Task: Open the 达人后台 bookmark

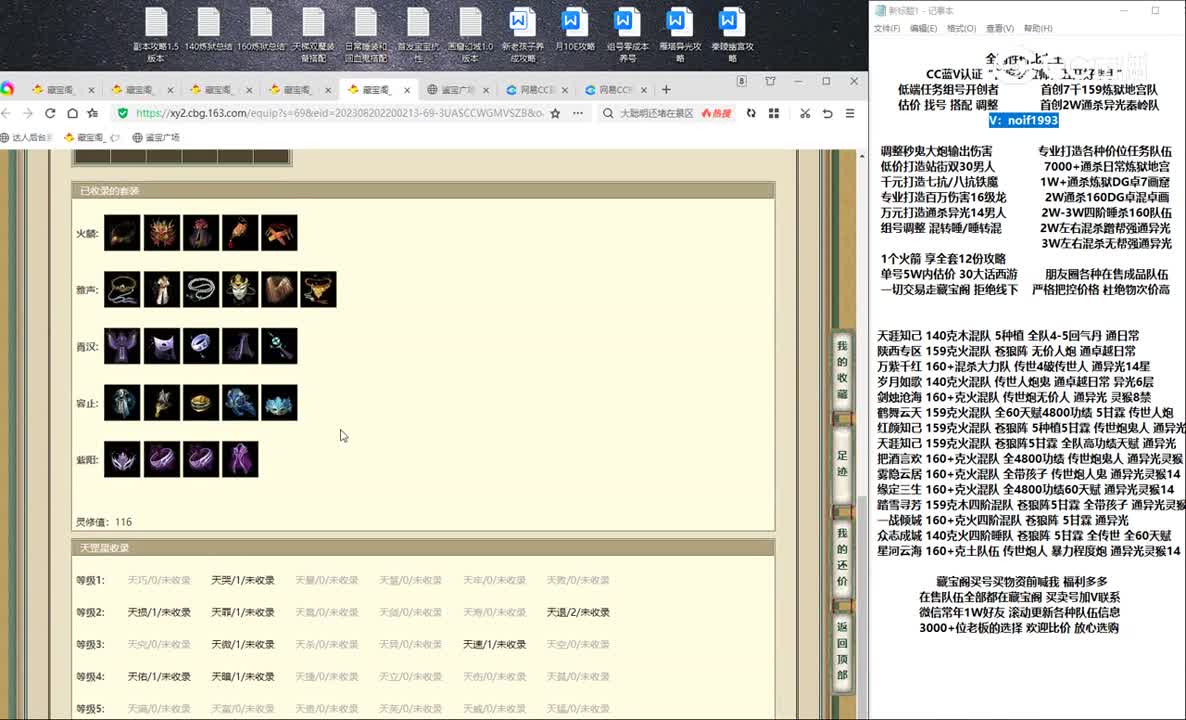Action: click(x=27, y=138)
